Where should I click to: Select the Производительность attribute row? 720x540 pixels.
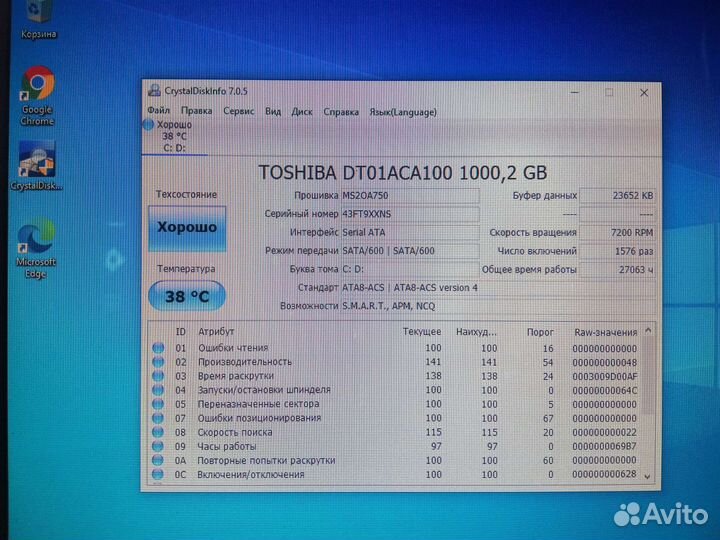click(395, 362)
